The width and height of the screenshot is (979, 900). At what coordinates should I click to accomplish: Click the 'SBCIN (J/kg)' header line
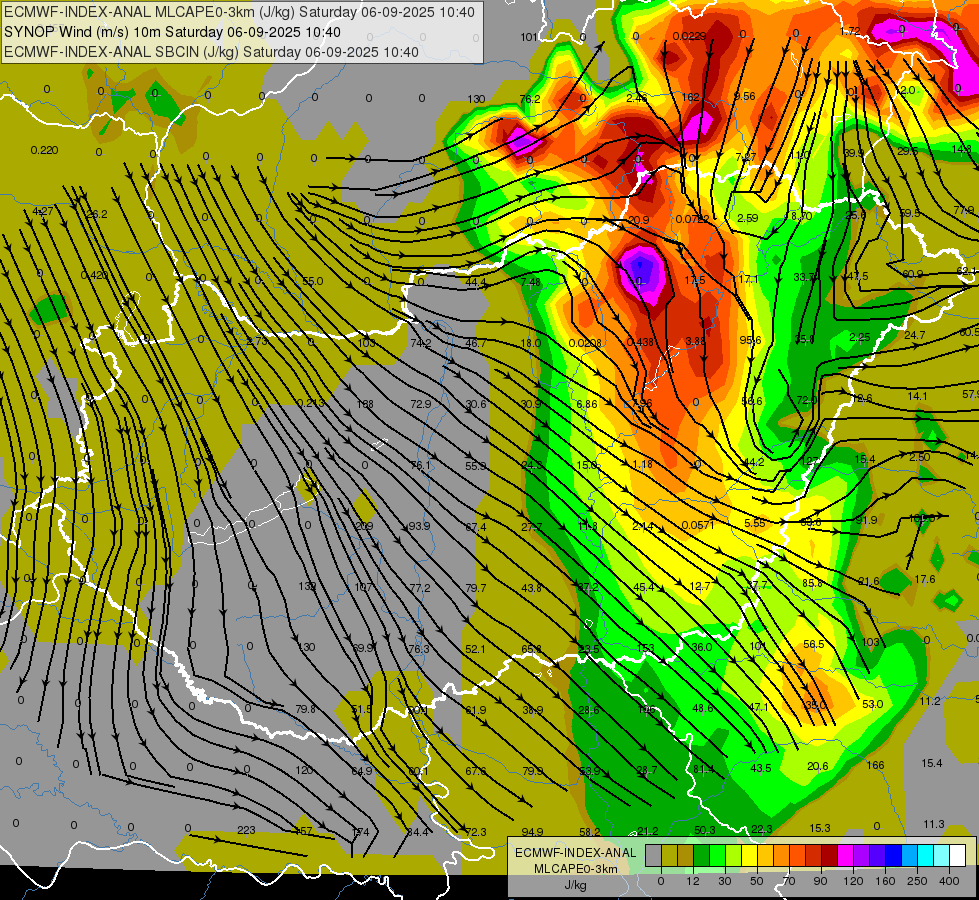(211, 52)
